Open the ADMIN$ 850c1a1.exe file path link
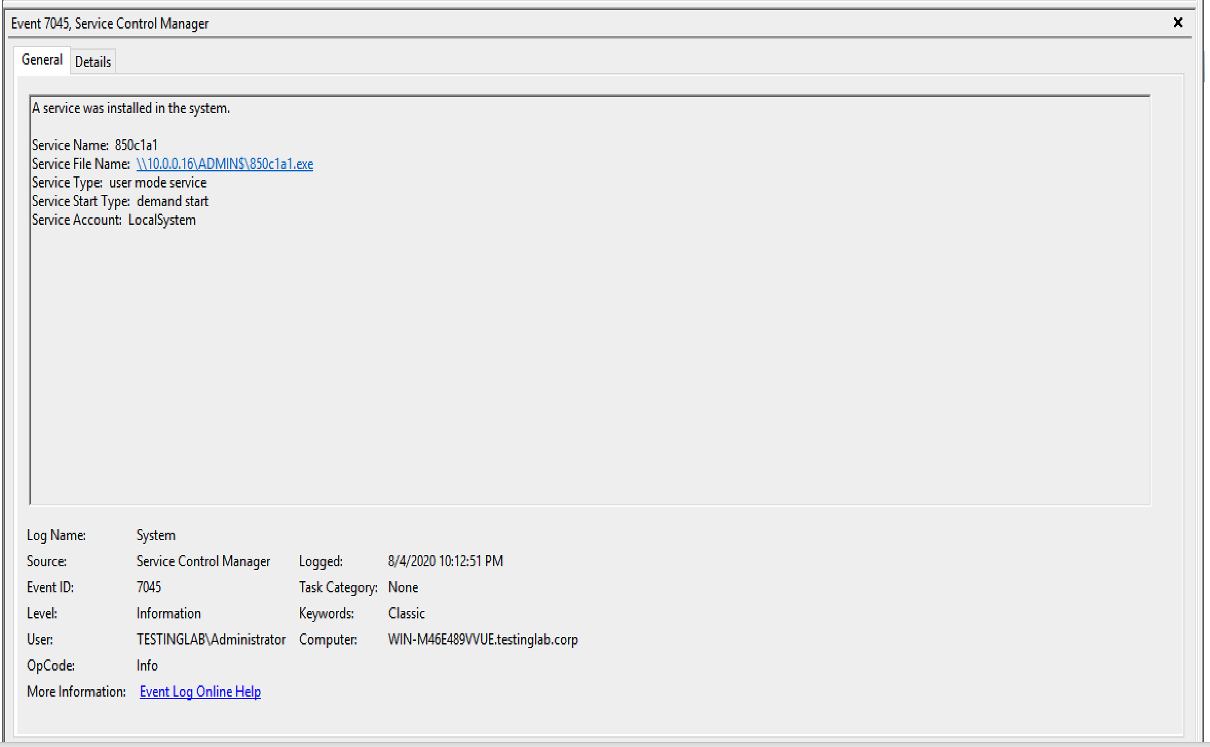The width and height of the screenshot is (1210, 747). [x=224, y=164]
